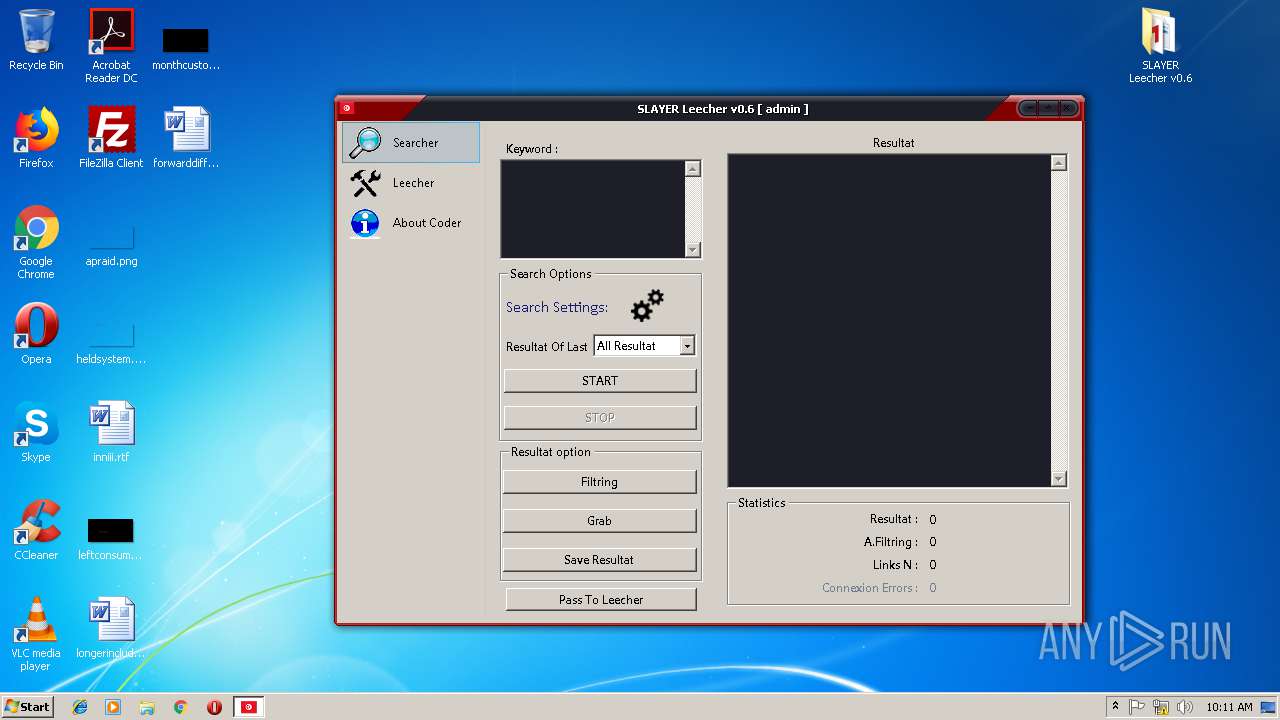Select VLC media player desktop icon
The height and width of the screenshot is (720, 1280).
tap(36, 634)
